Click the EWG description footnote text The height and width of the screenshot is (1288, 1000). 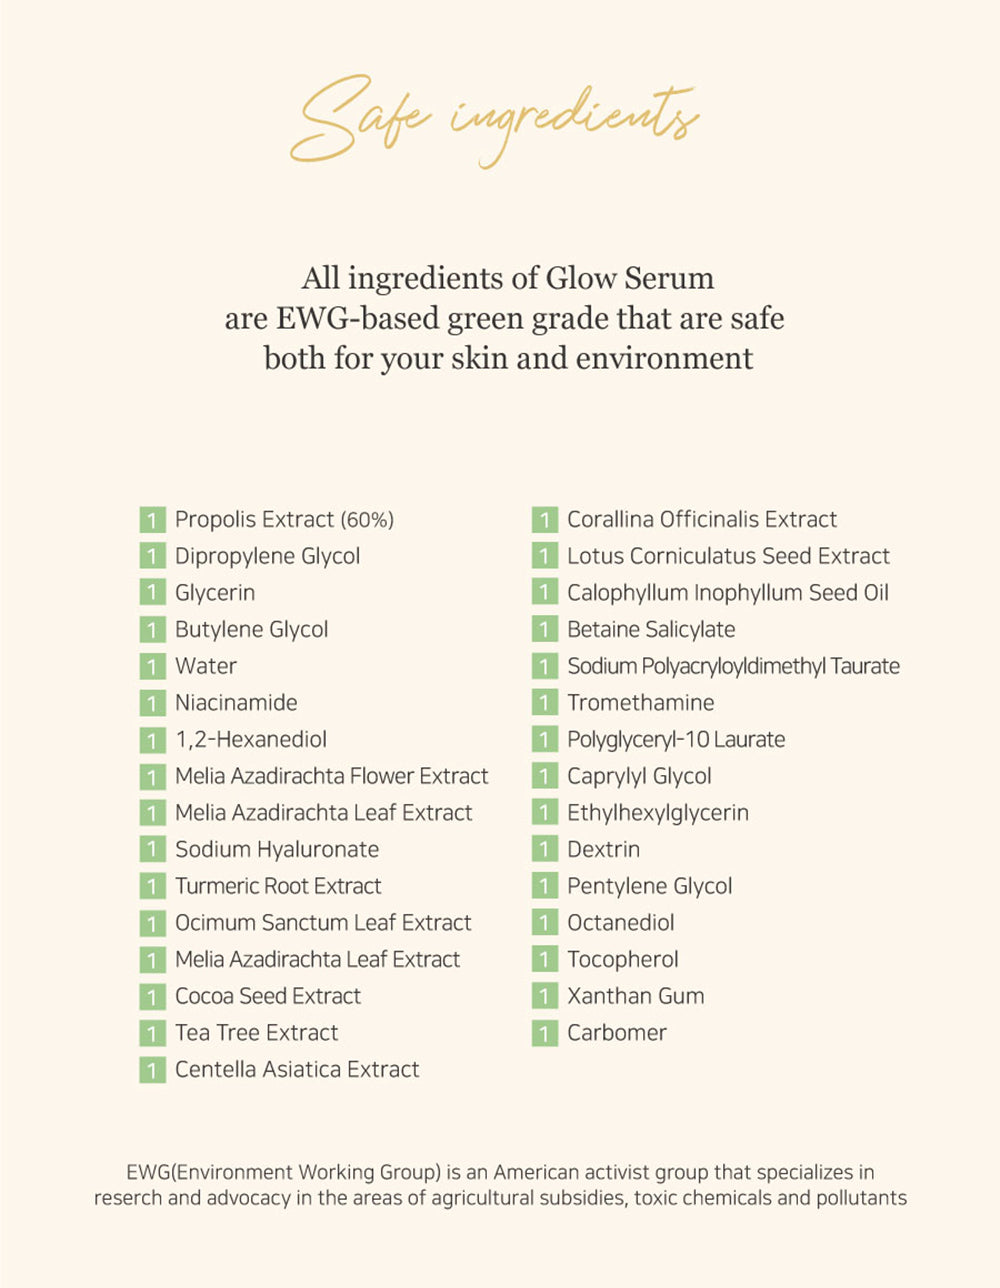pyautogui.click(x=500, y=1185)
